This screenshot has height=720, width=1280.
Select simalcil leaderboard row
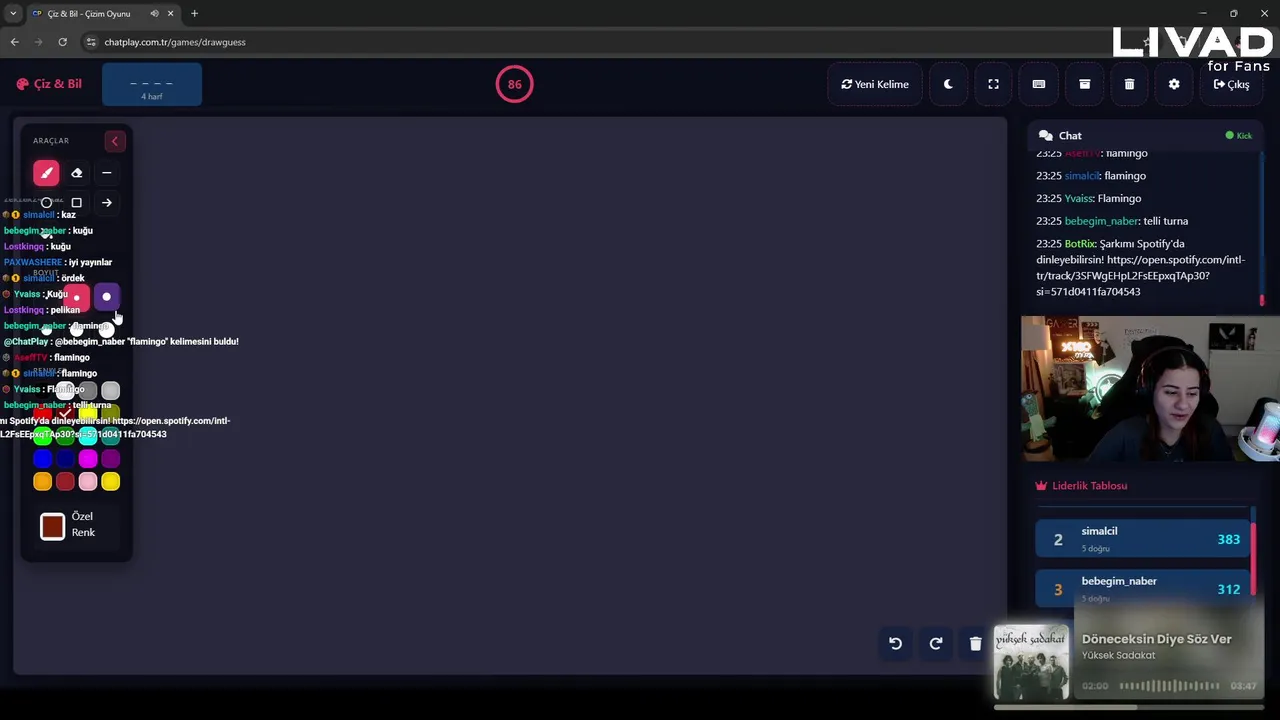[x=1142, y=540]
